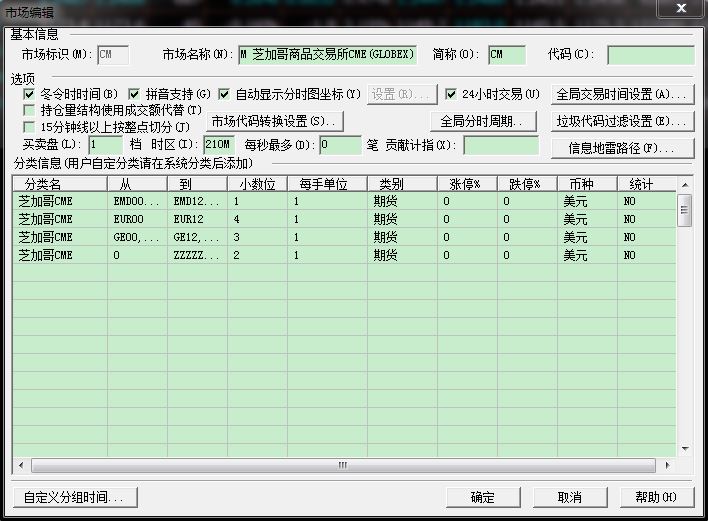Viewport: 708px width, 521px height.
Task: Click the 信息地雷路径 button
Action: (623, 148)
